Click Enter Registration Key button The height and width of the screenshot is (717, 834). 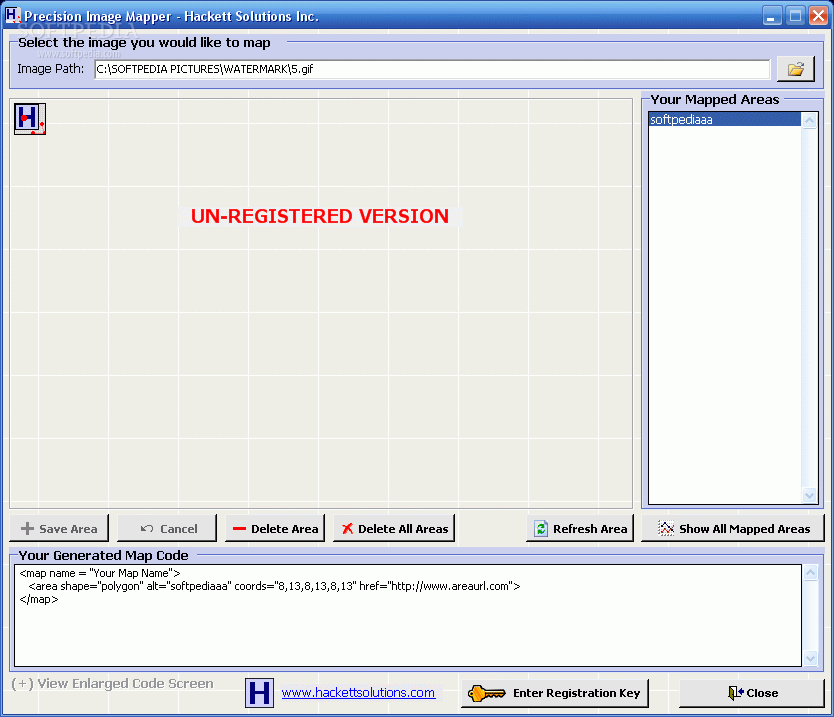pyautogui.click(x=555, y=693)
